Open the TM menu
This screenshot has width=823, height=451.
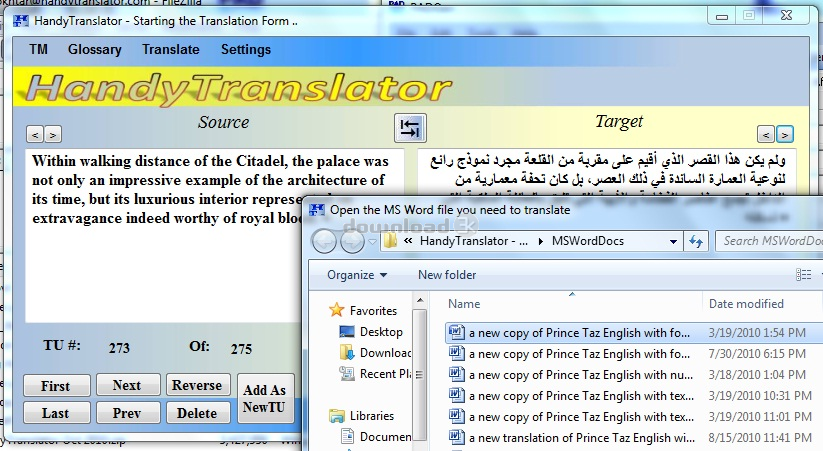tap(38, 49)
